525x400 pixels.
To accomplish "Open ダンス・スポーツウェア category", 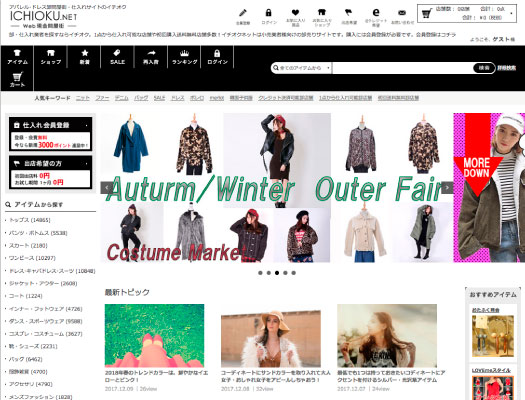I will [x=46, y=321].
